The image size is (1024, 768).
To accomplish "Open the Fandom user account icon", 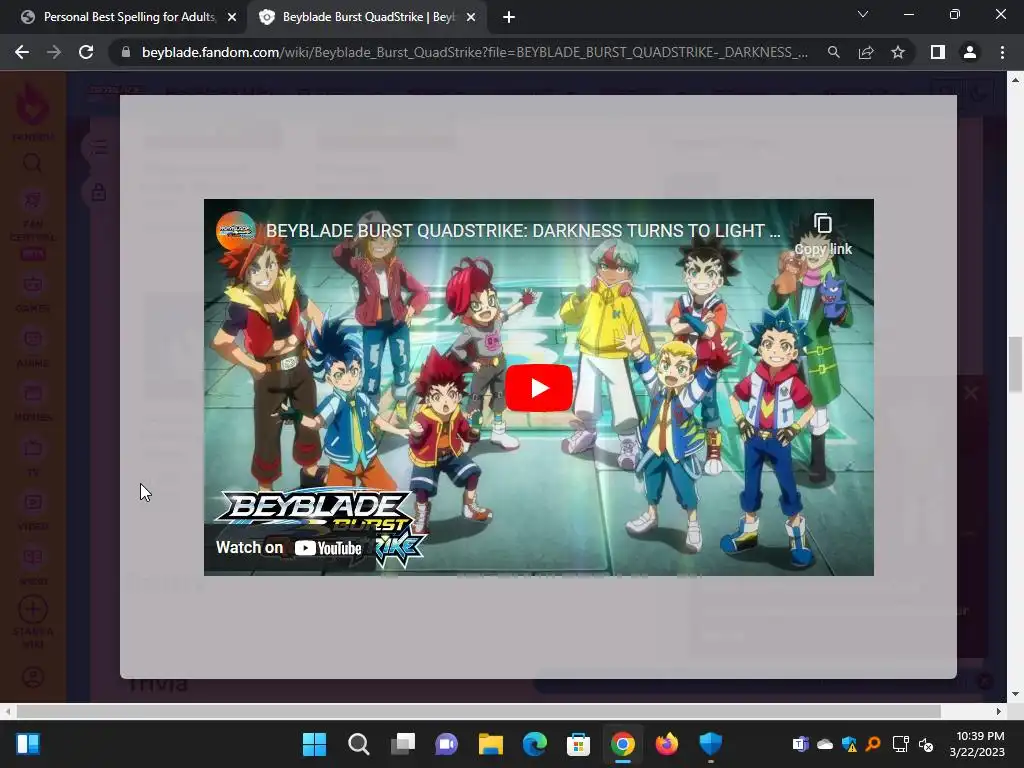I will 33,677.
